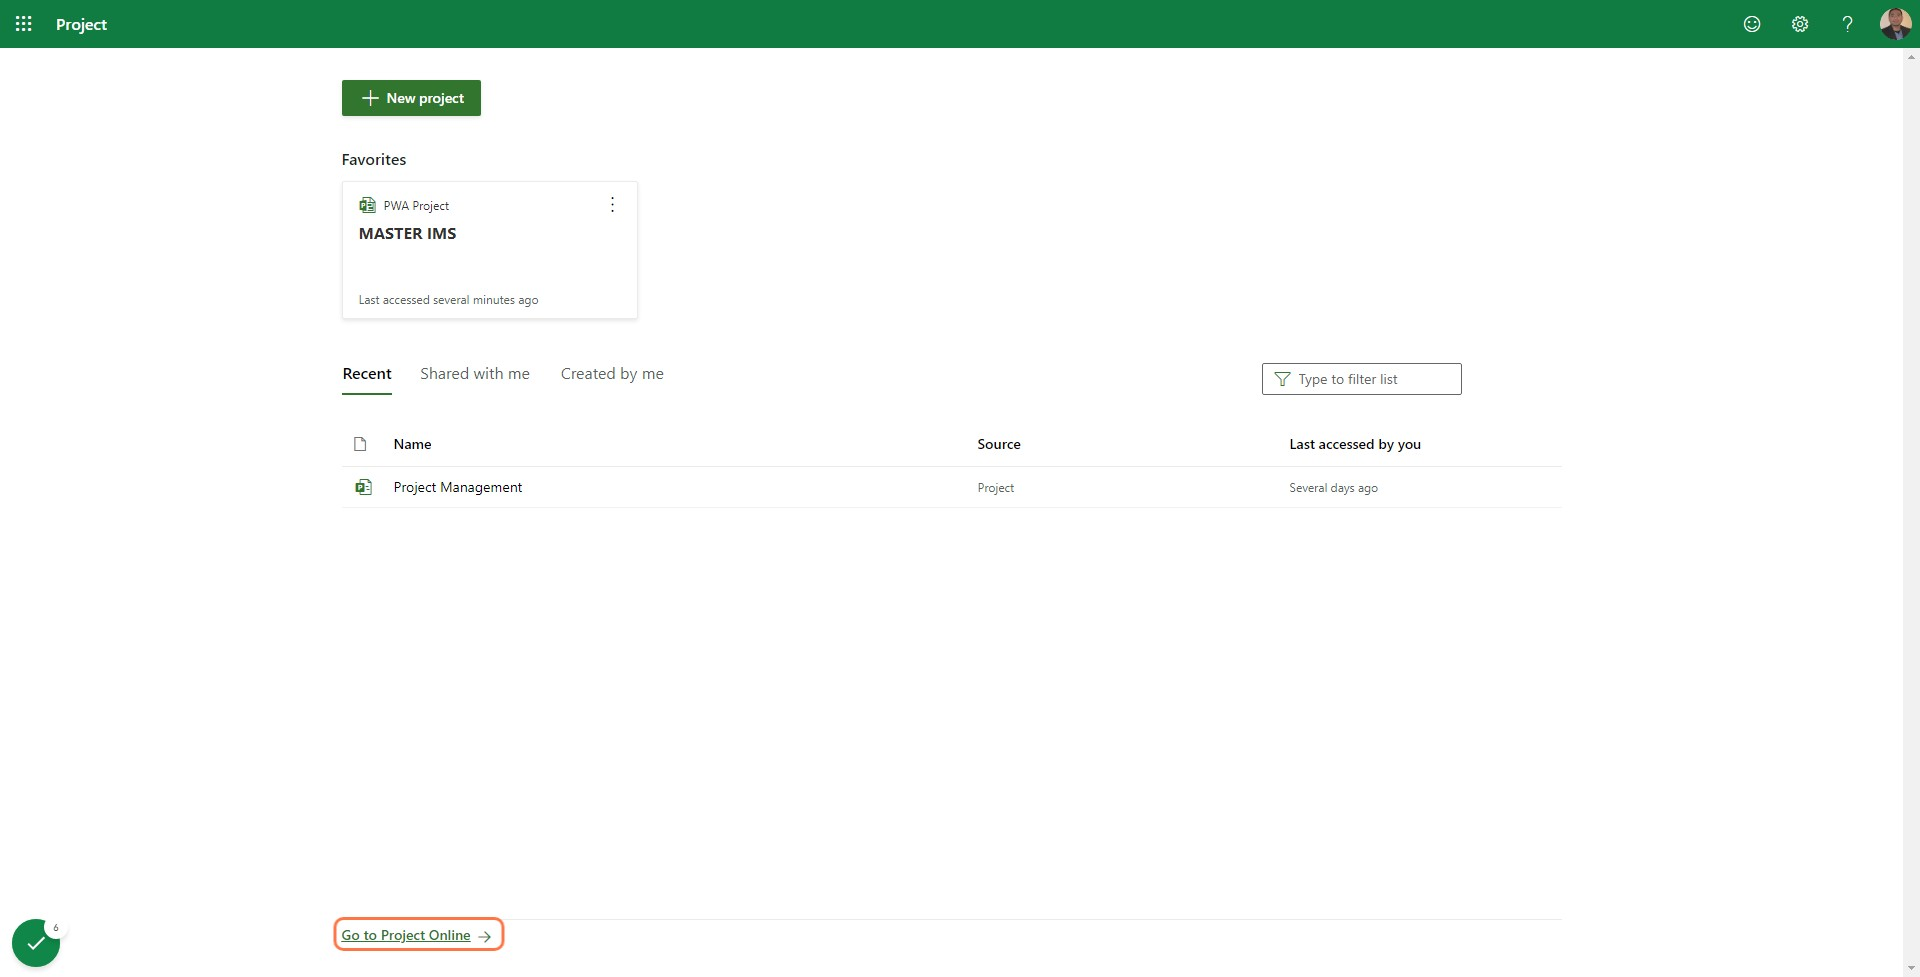Switch to the Recent tab
This screenshot has width=1920, height=977.
[367, 374]
